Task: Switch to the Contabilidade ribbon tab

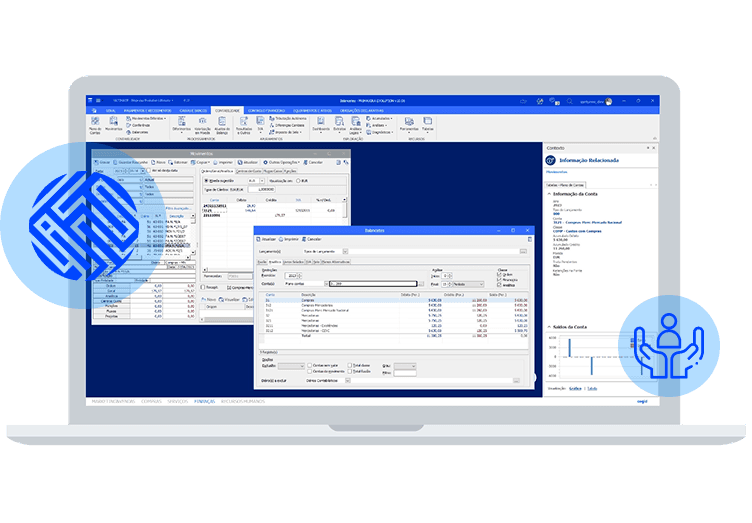Action: click(x=227, y=111)
